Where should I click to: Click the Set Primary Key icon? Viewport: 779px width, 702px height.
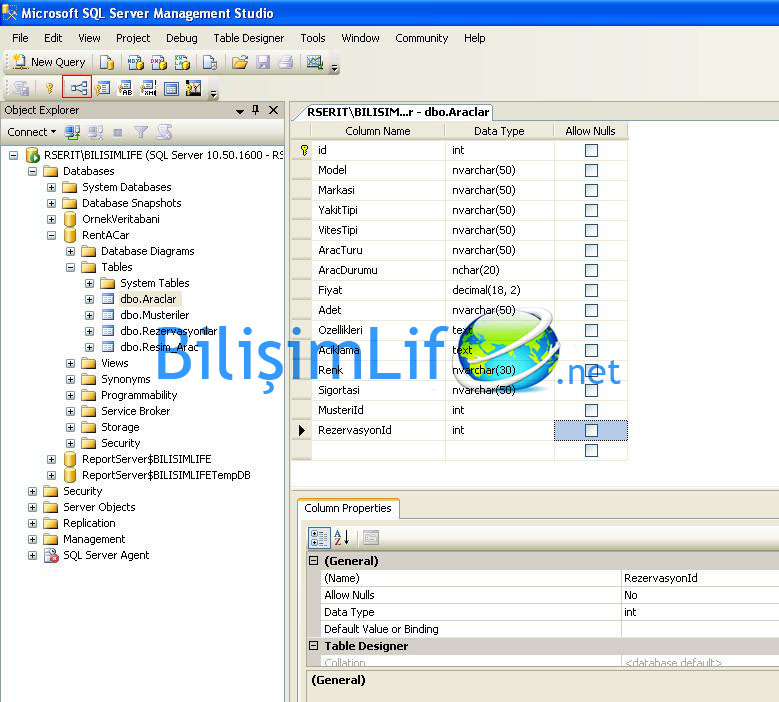point(49,88)
